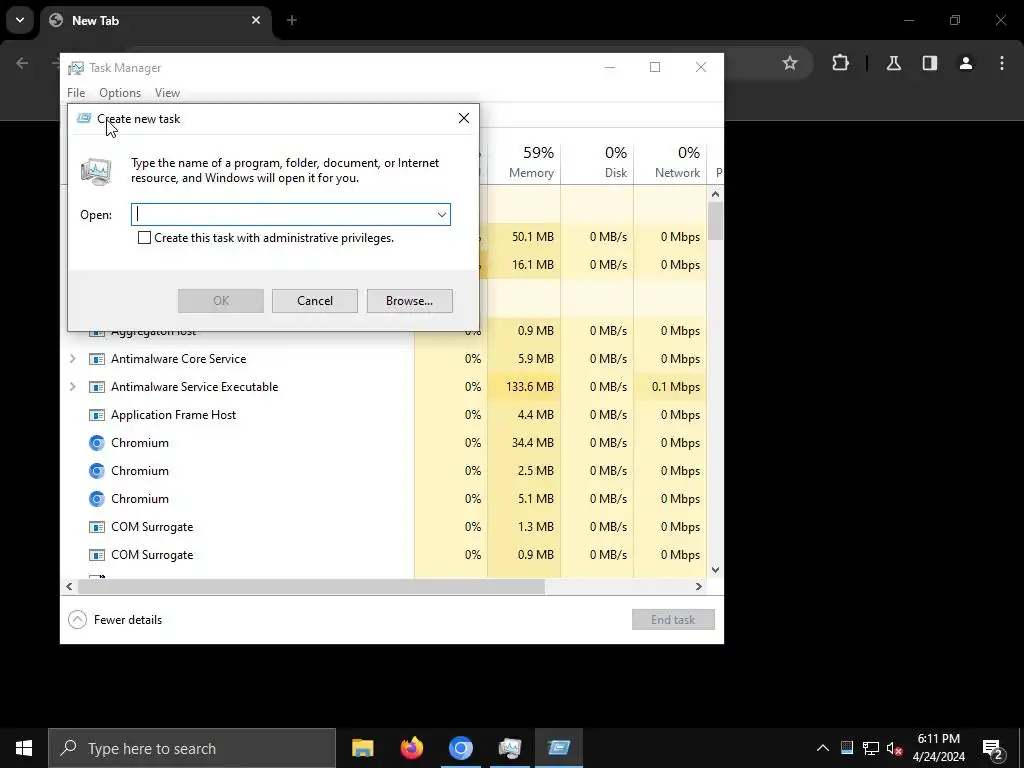Screen dimensions: 1024x768
Task: Open the dropdown arrow in Open field
Action: pos(441,215)
